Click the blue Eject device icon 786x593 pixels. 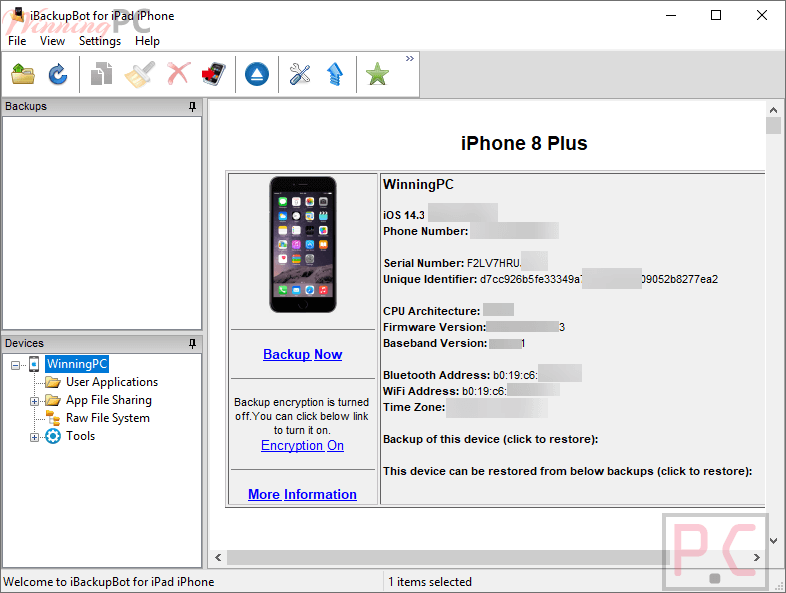click(x=257, y=75)
